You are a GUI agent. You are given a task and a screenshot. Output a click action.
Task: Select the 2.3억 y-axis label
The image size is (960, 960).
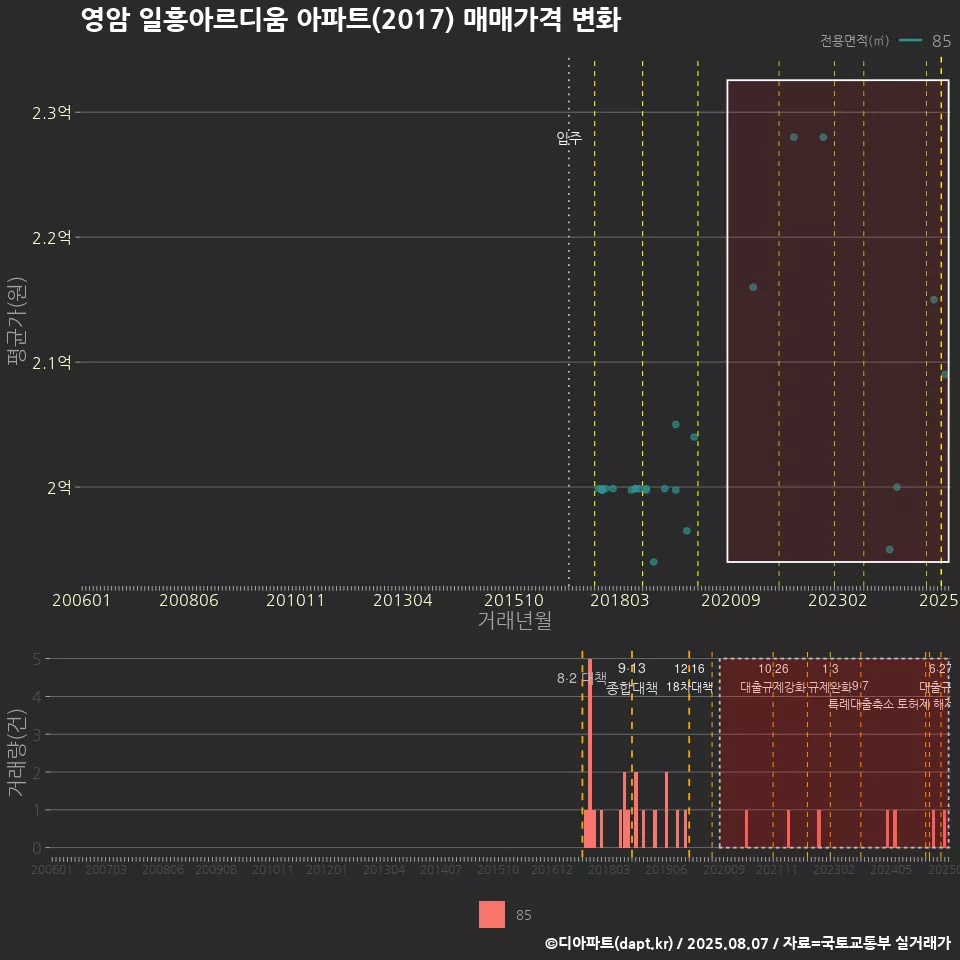pyautogui.click(x=51, y=113)
